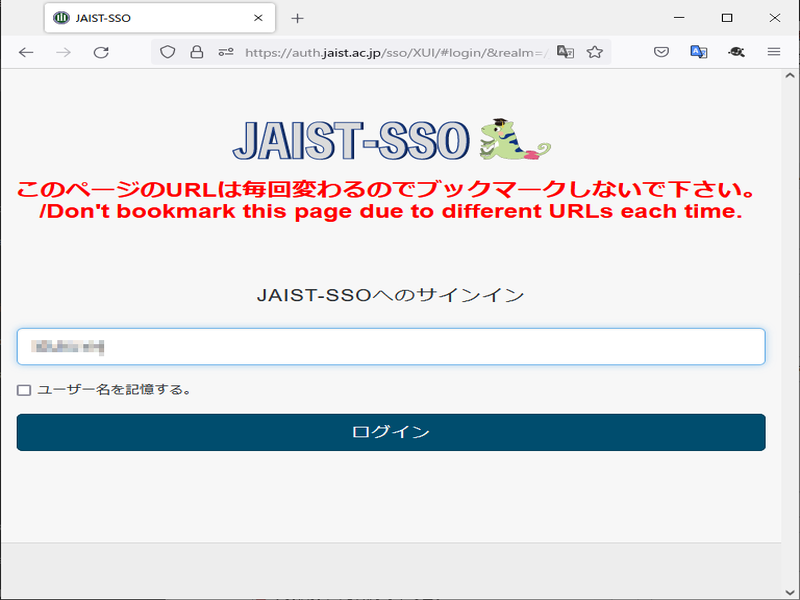
Task: Click the ログイン button
Action: 391,432
